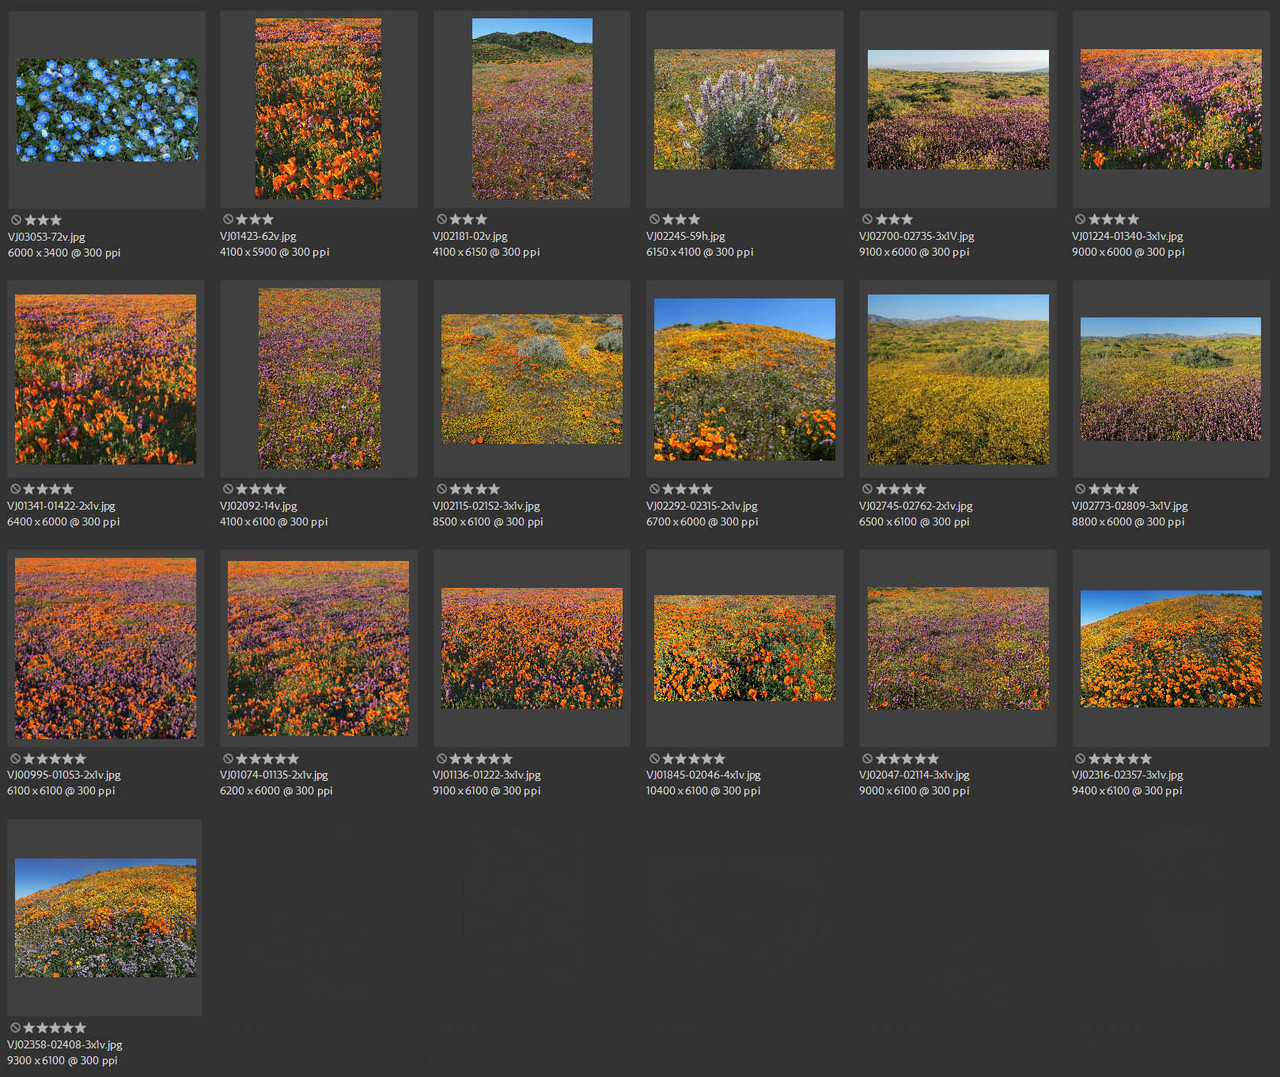Click the reject circle above VJ01423-62v.jpg filename

(x=228, y=218)
